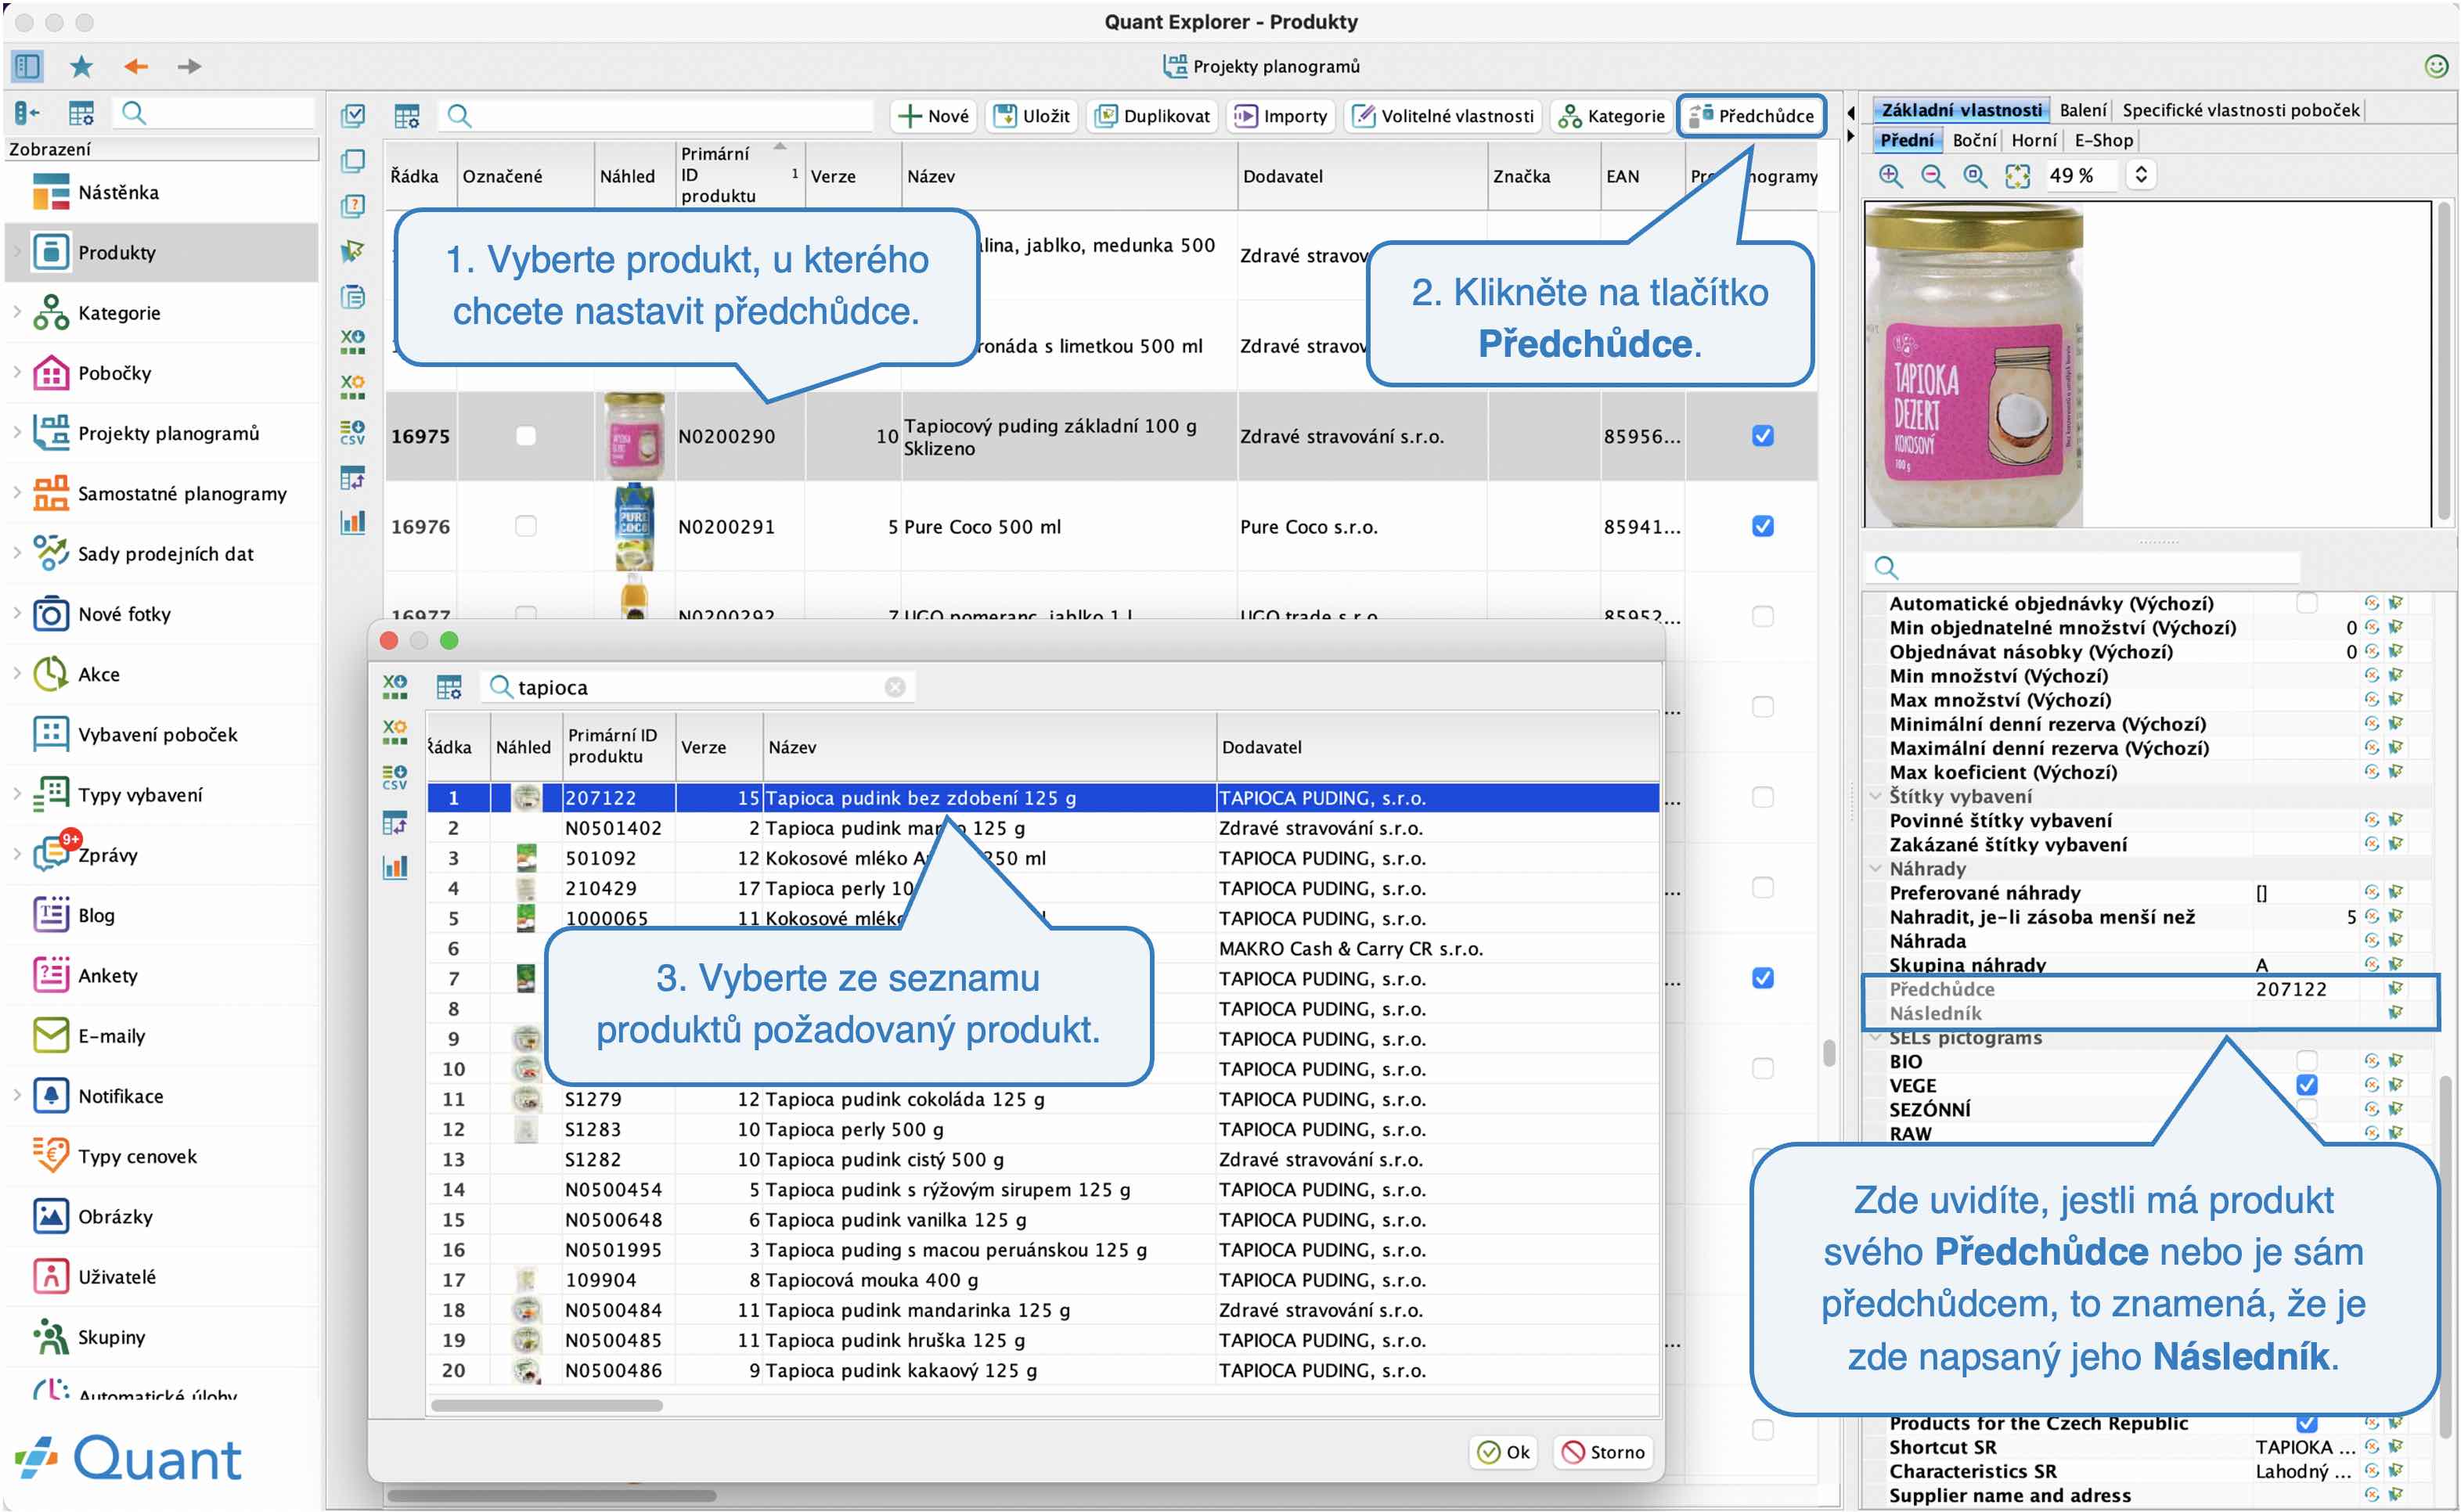Fit product image to view icon

click(2017, 176)
